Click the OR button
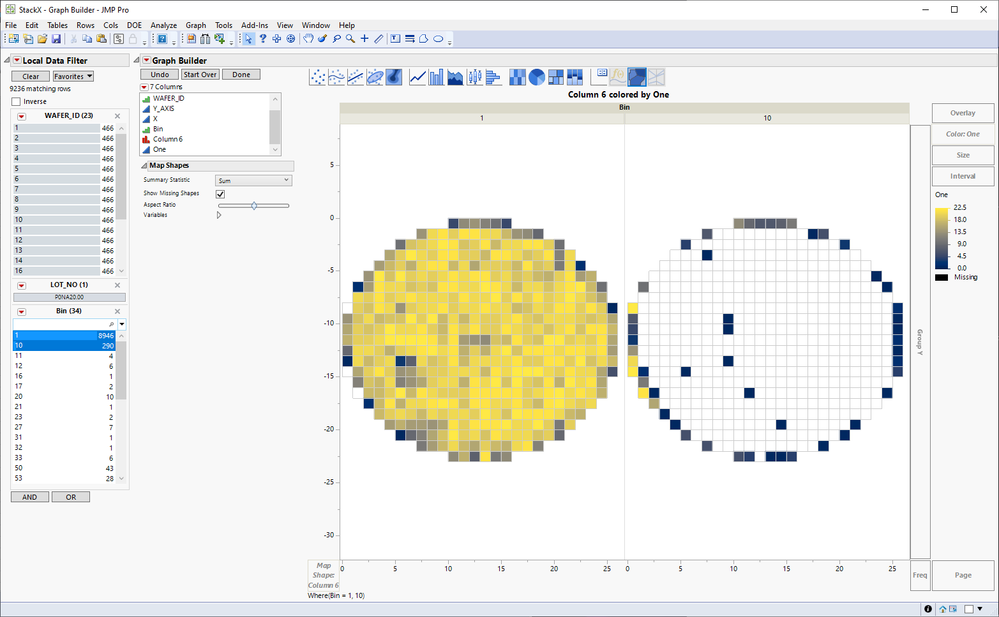This screenshot has height=617, width=999. tap(71, 497)
